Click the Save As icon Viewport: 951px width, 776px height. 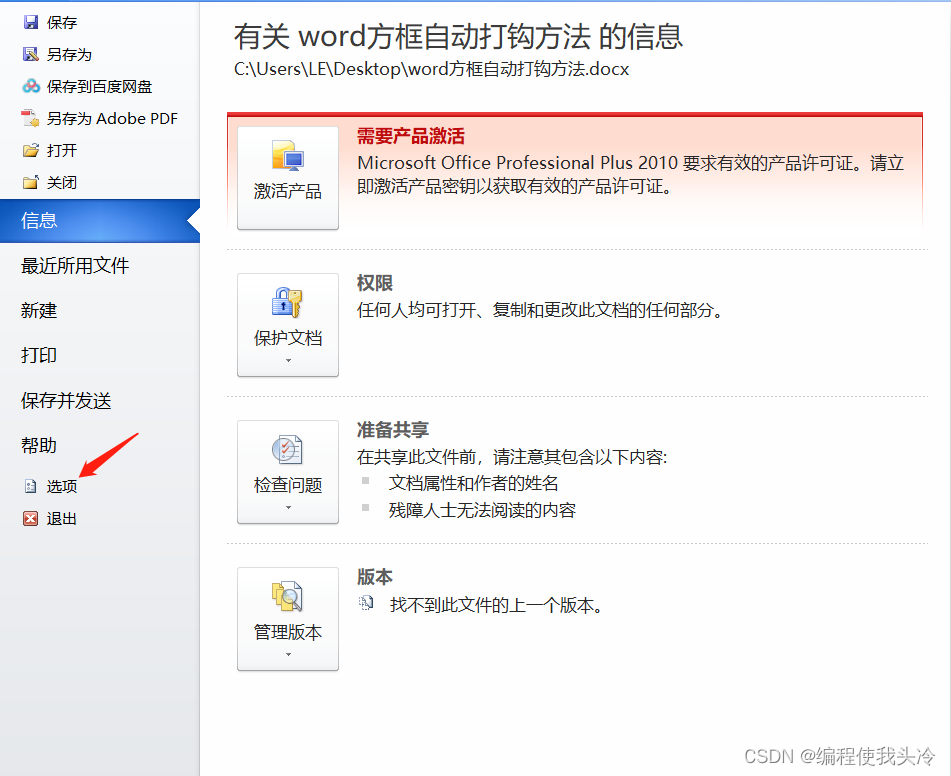(x=30, y=55)
